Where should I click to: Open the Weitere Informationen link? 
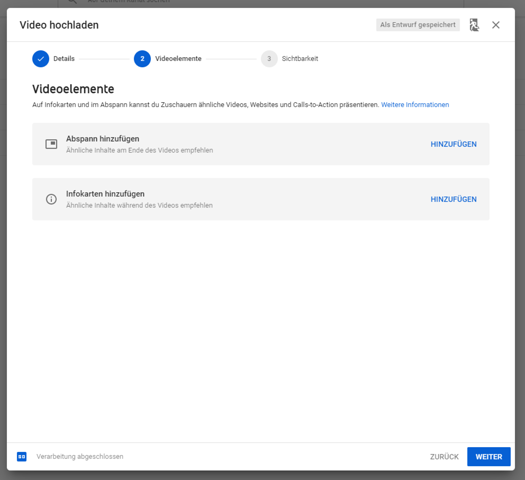[415, 105]
